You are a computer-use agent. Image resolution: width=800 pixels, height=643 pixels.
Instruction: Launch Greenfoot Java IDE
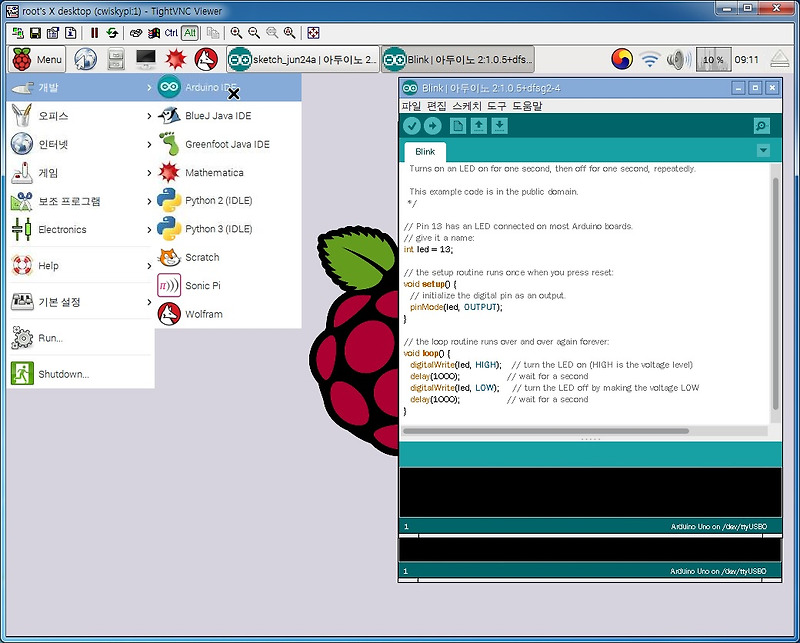228,144
